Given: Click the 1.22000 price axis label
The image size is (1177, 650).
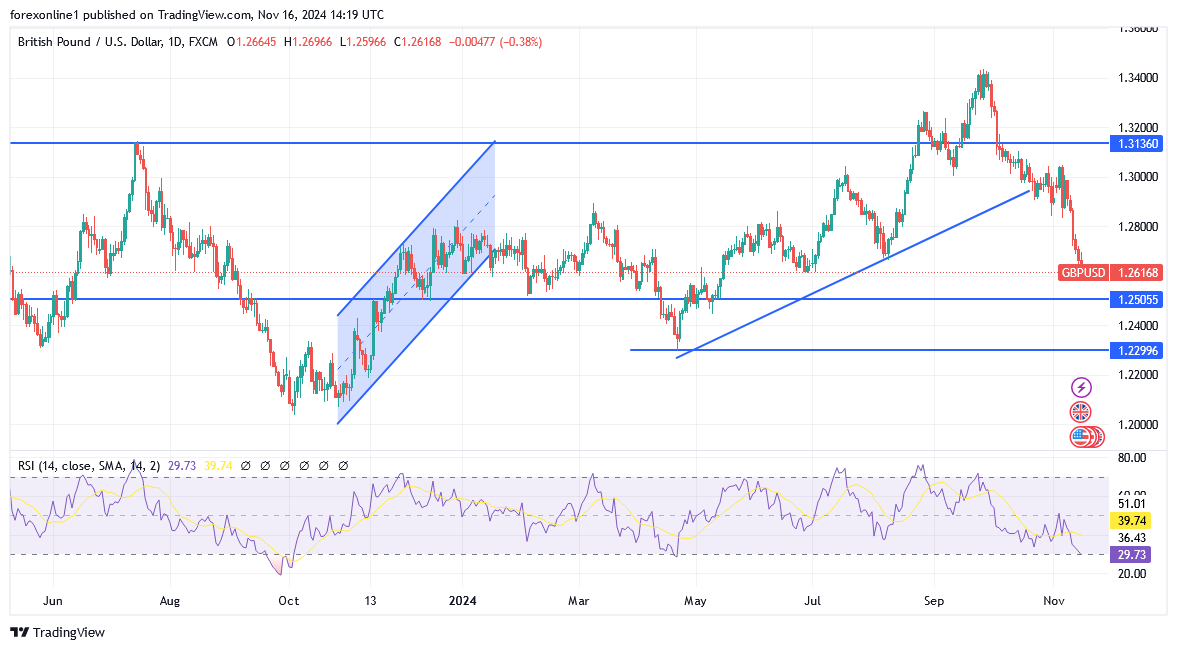Looking at the screenshot, I should [x=1138, y=375].
